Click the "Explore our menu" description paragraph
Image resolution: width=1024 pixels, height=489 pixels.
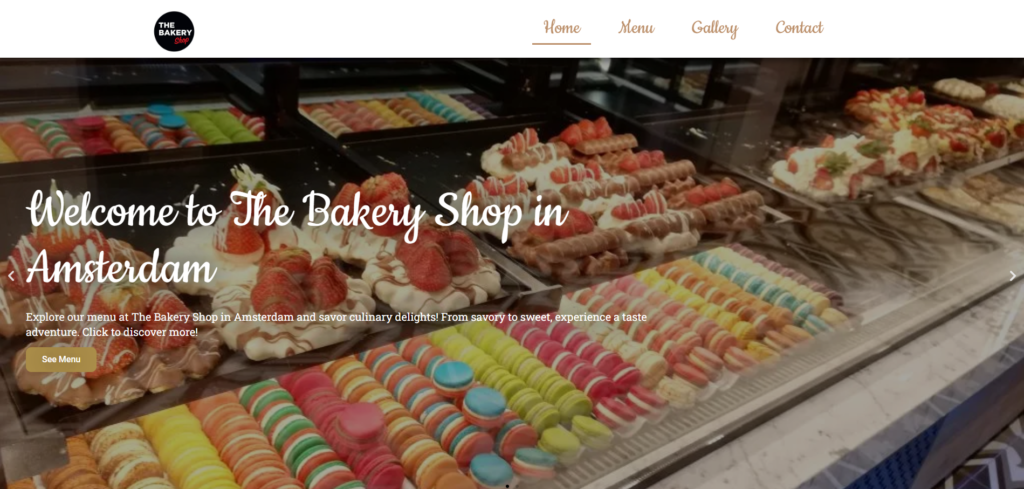tap(336, 324)
